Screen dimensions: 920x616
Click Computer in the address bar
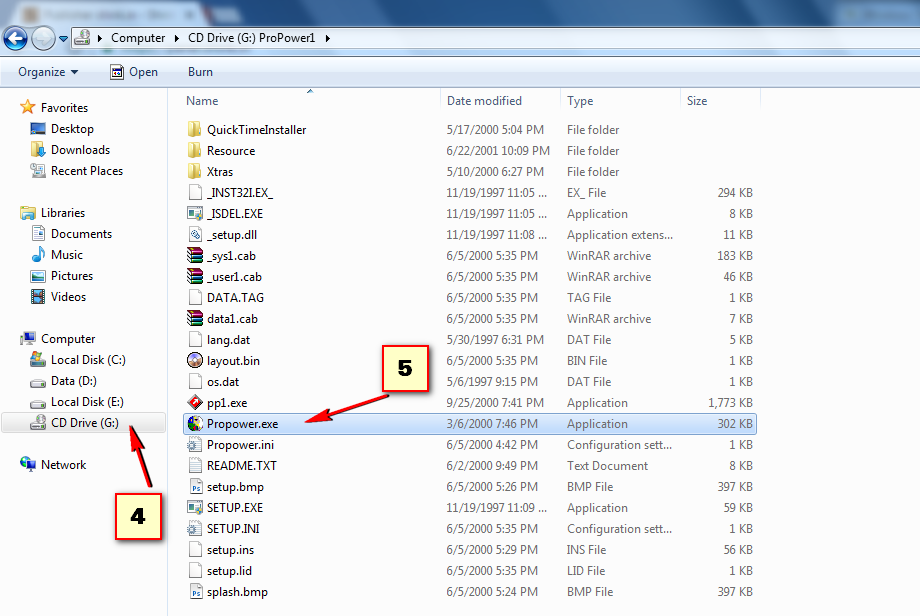click(138, 38)
